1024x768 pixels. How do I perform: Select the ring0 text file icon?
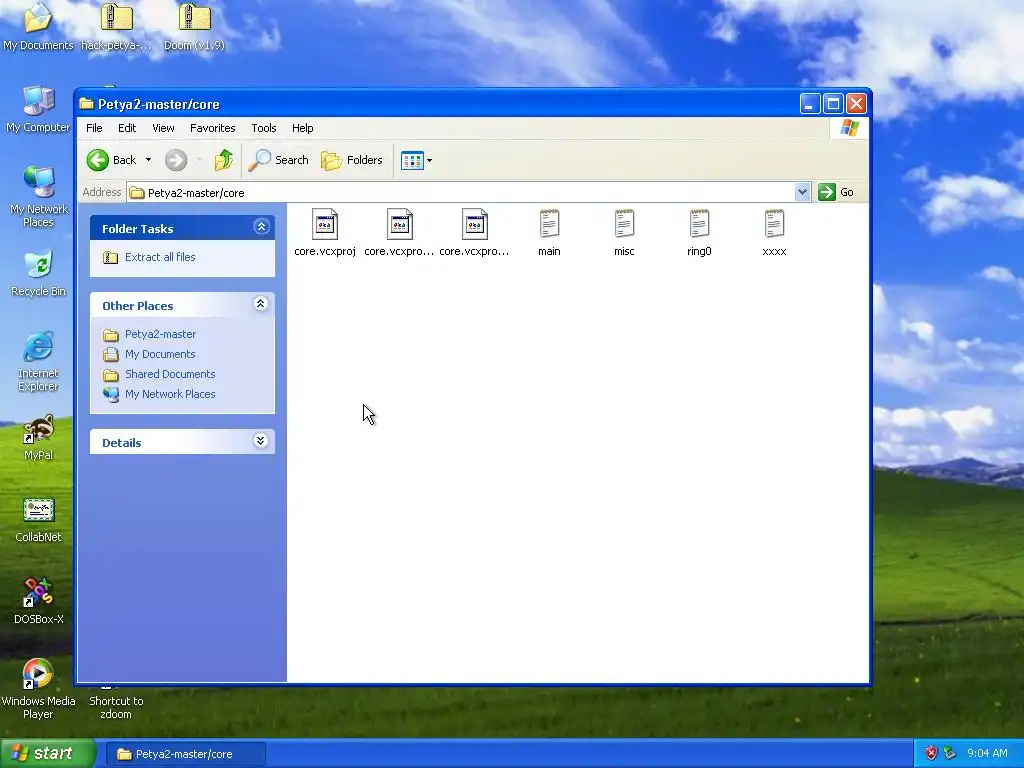click(x=699, y=224)
